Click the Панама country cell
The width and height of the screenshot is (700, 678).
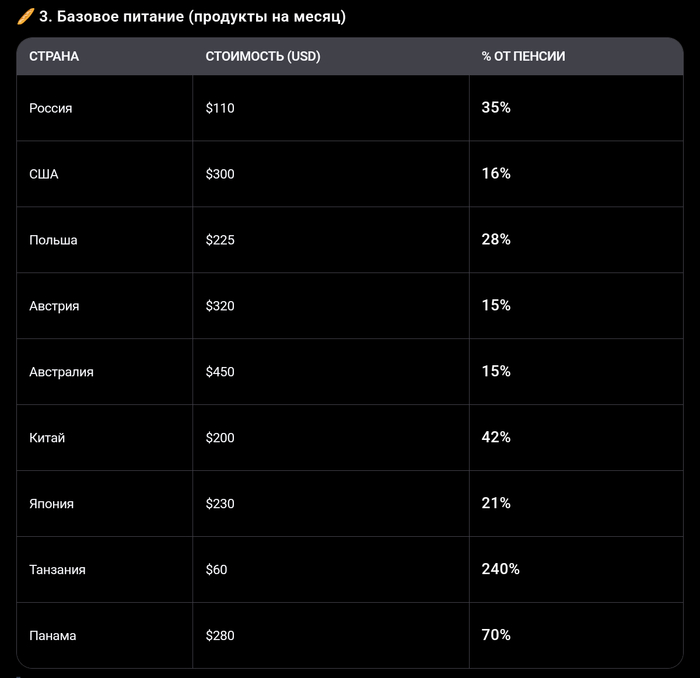pos(53,636)
